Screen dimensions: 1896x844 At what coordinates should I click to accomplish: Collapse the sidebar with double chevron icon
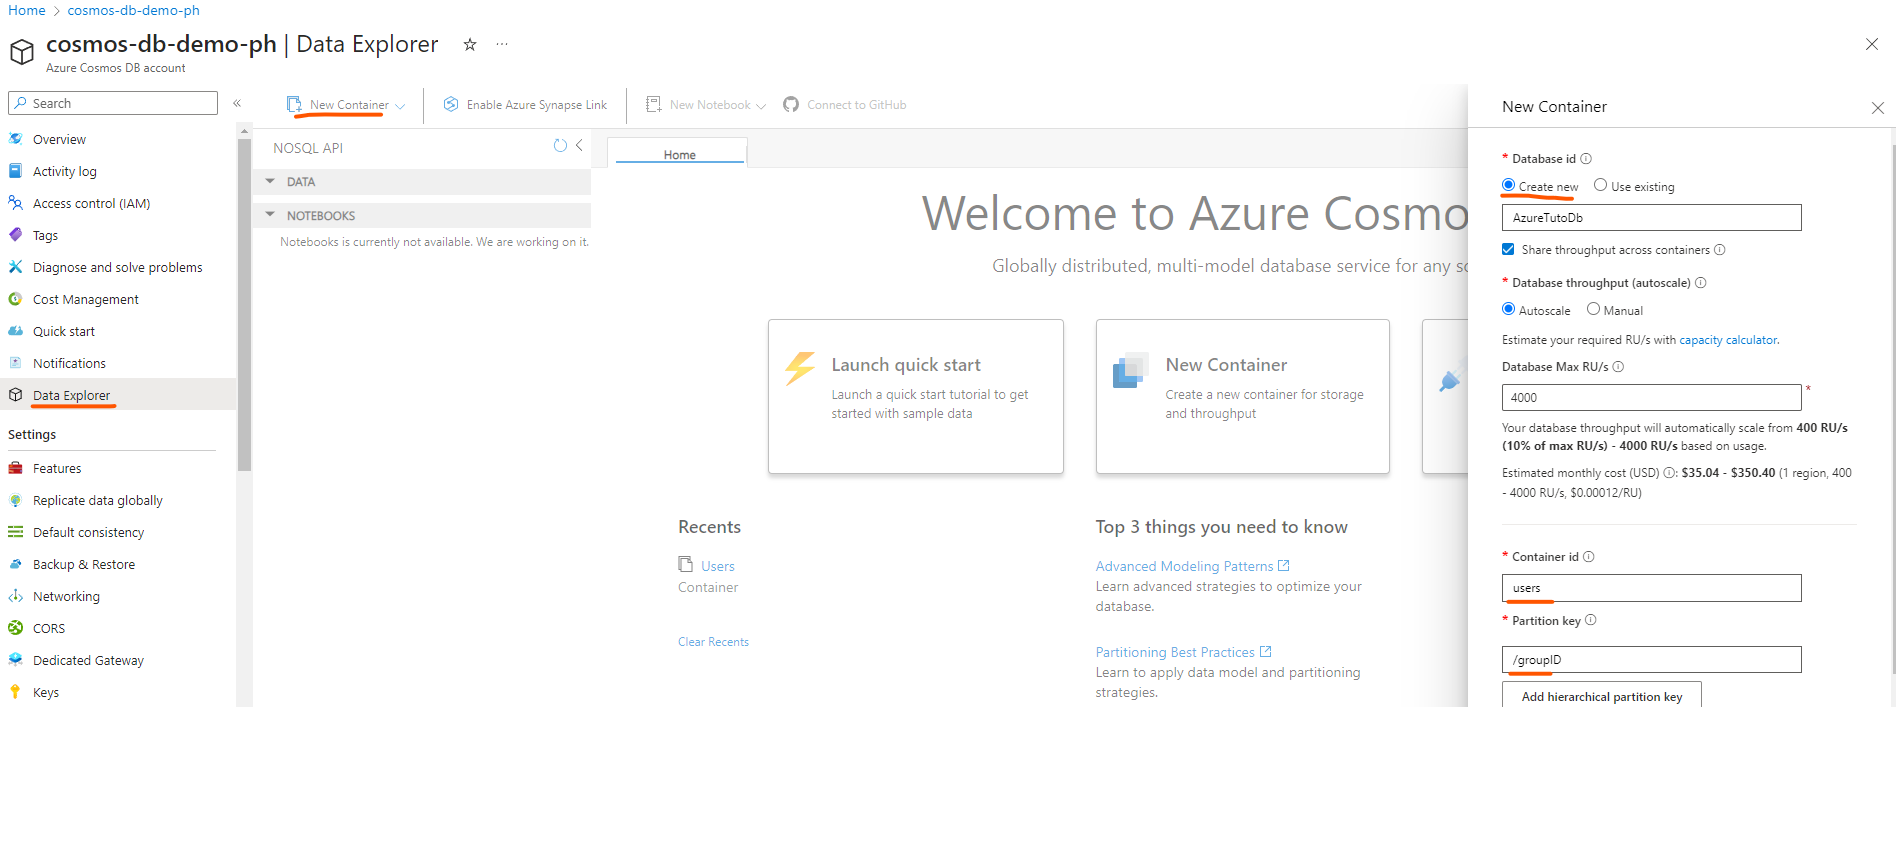pos(237,103)
